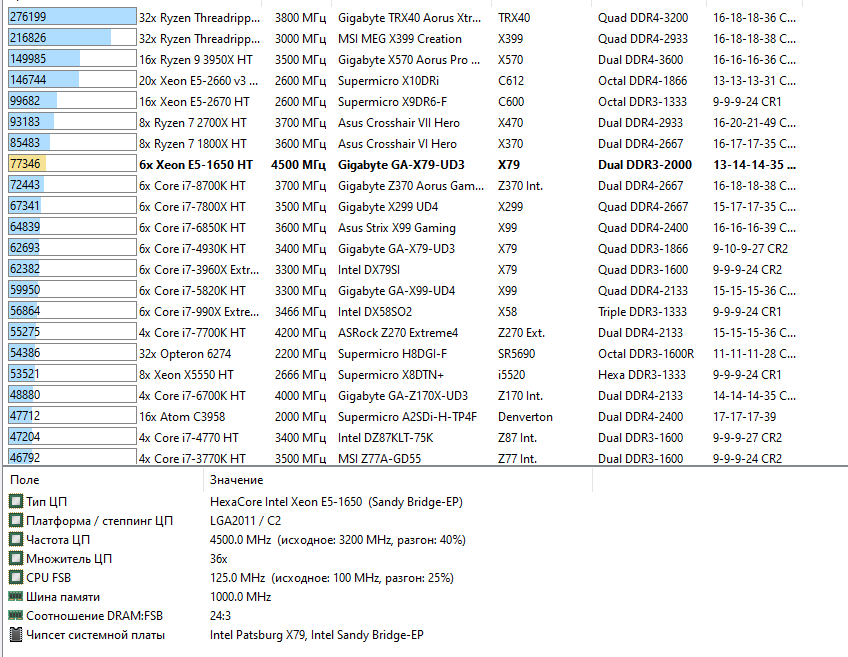Click the LGA2011 / C2 value
This screenshot has width=848, height=657.
[x=246, y=520]
